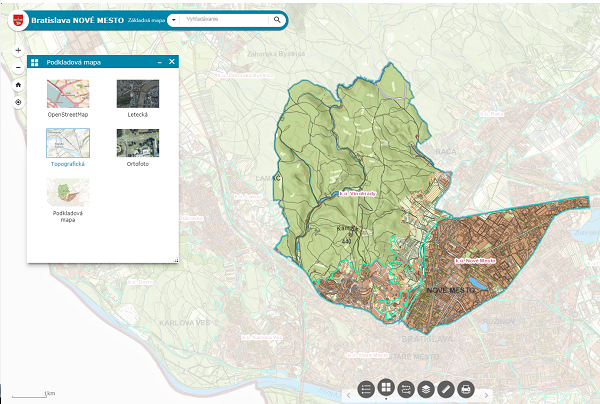Image resolution: width=600 pixels, height=404 pixels.
Task: Open the layers list widget
Action: coord(426,388)
